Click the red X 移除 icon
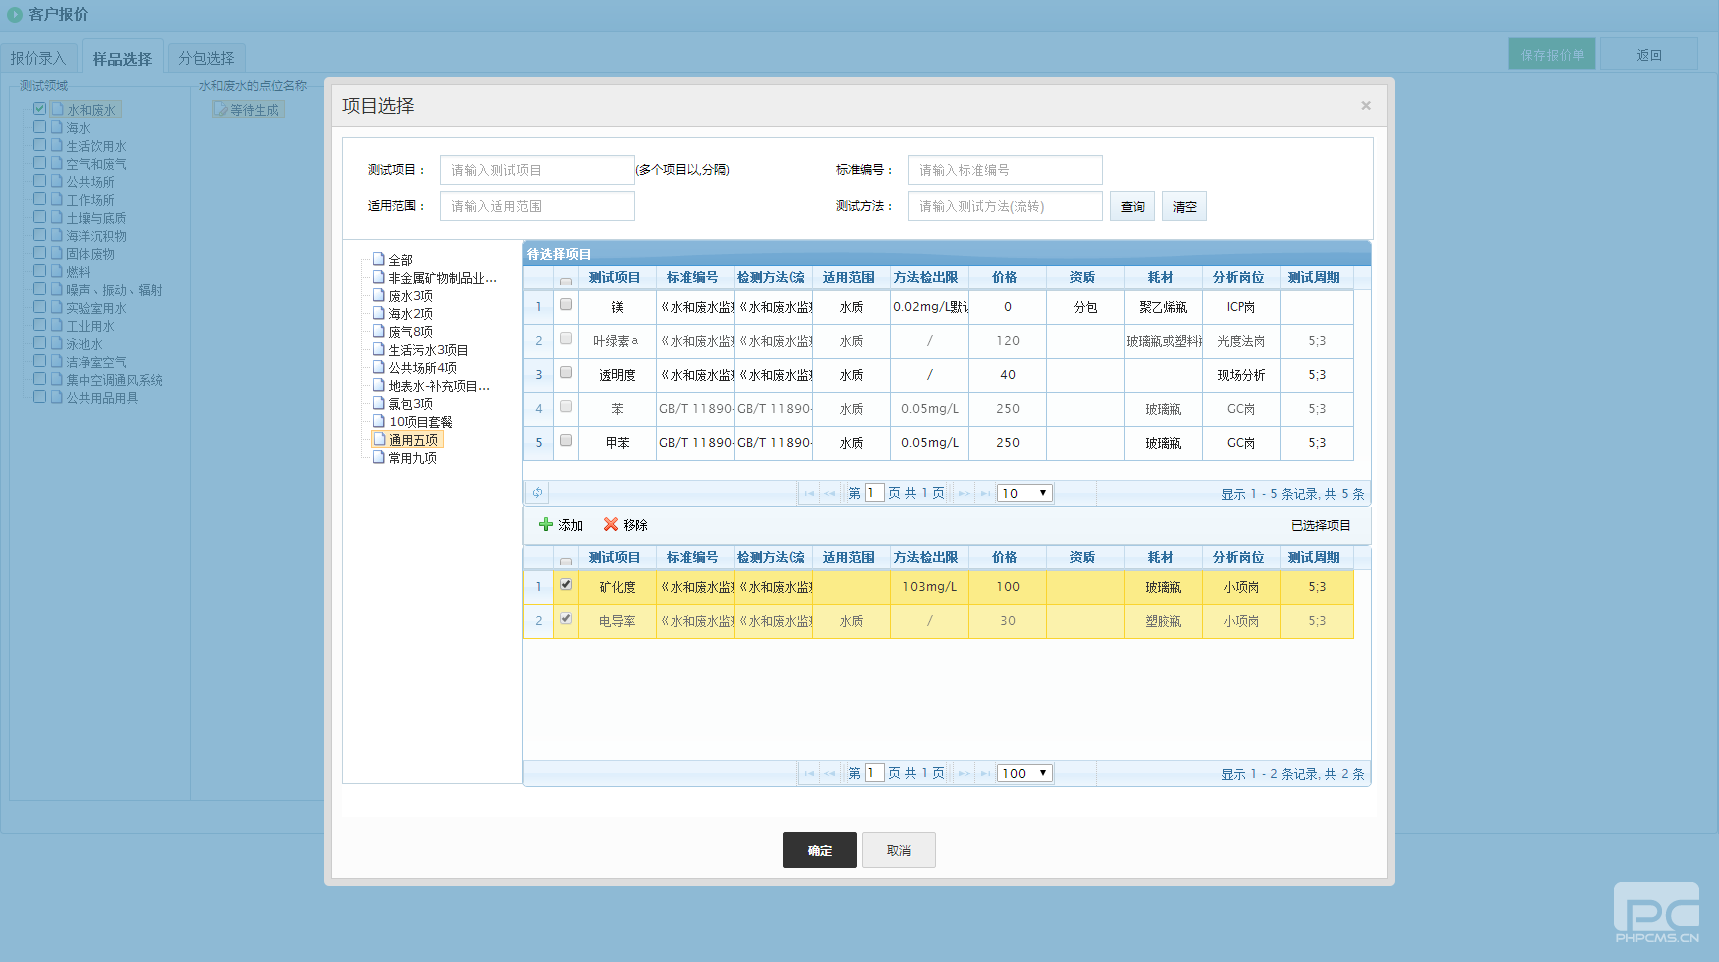Screen dimensions: 1719x962 point(610,525)
